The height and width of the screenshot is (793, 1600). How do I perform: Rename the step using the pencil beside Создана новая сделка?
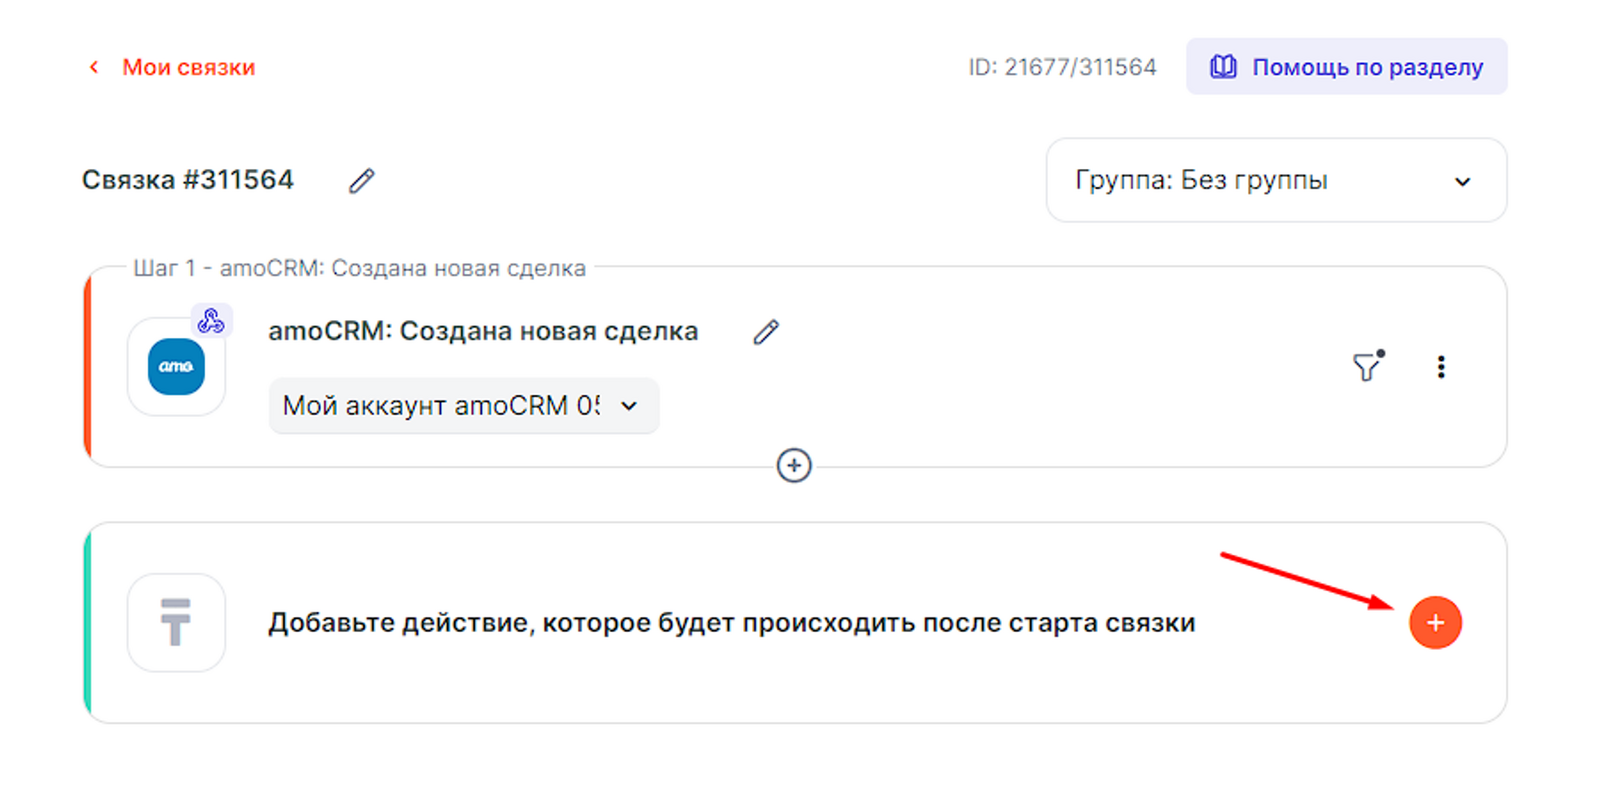(x=766, y=332)
